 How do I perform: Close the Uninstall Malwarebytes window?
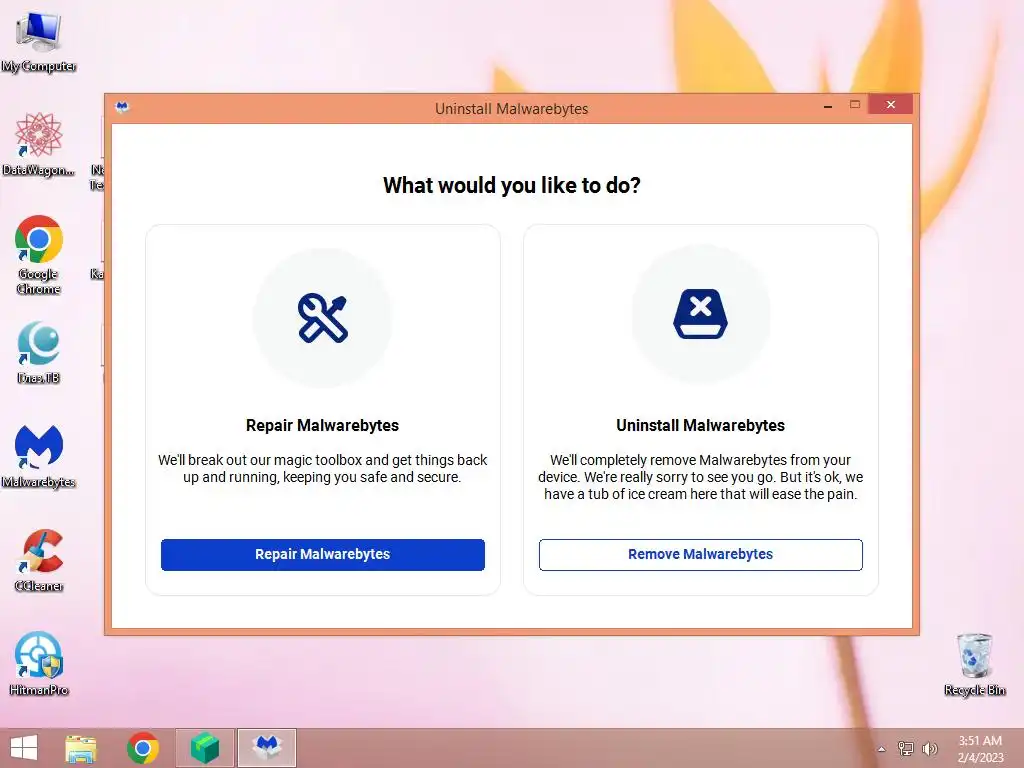click(x=891, y=104)
